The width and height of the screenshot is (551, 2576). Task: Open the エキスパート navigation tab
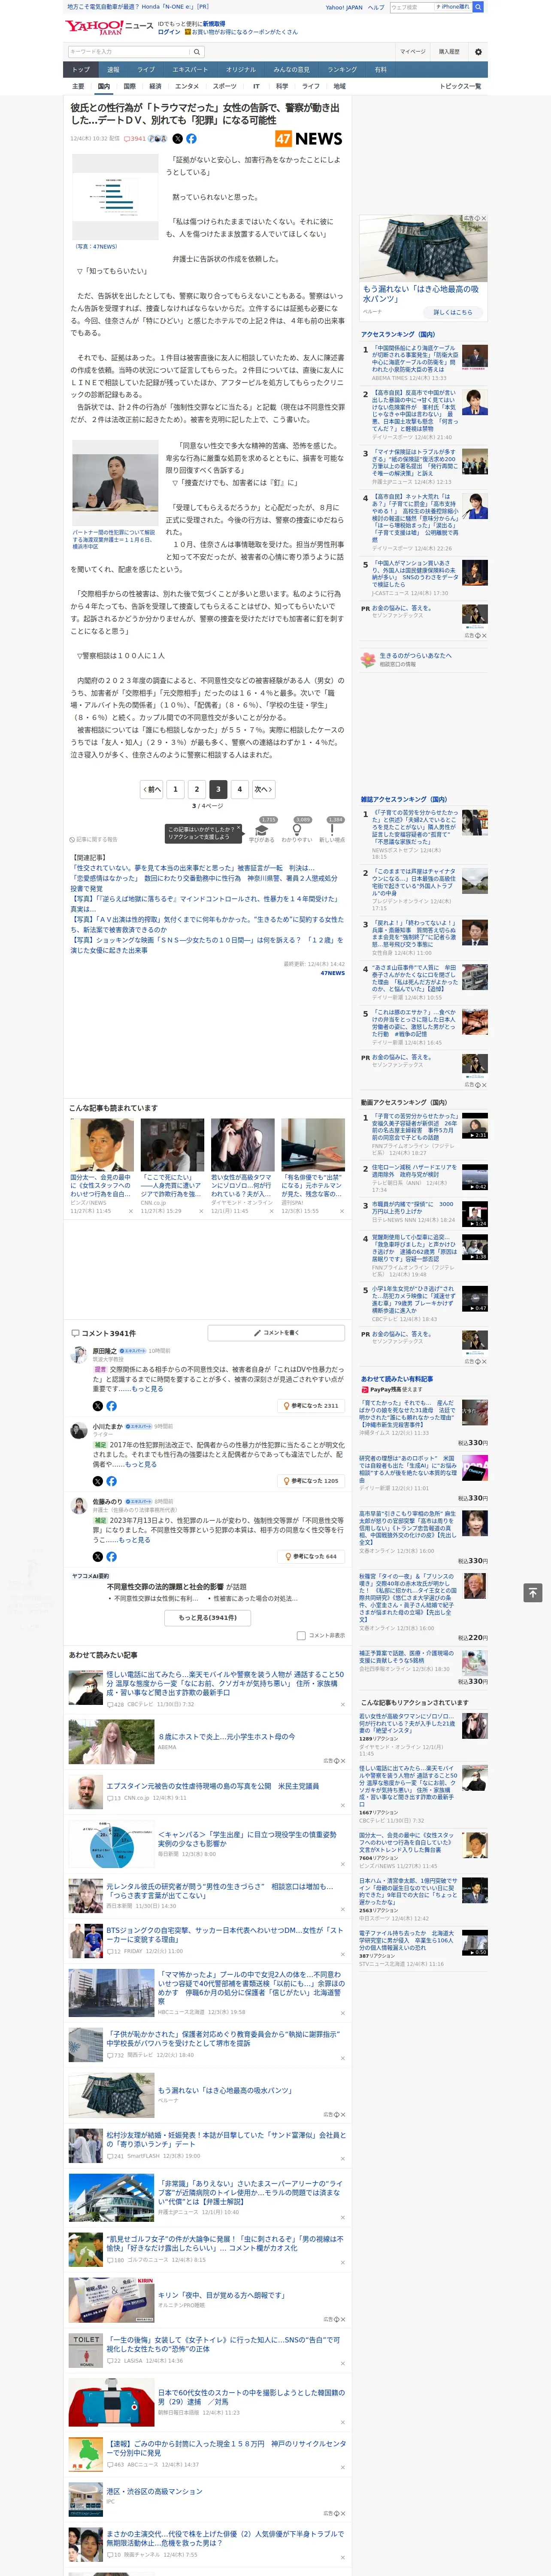pos(190,70)
